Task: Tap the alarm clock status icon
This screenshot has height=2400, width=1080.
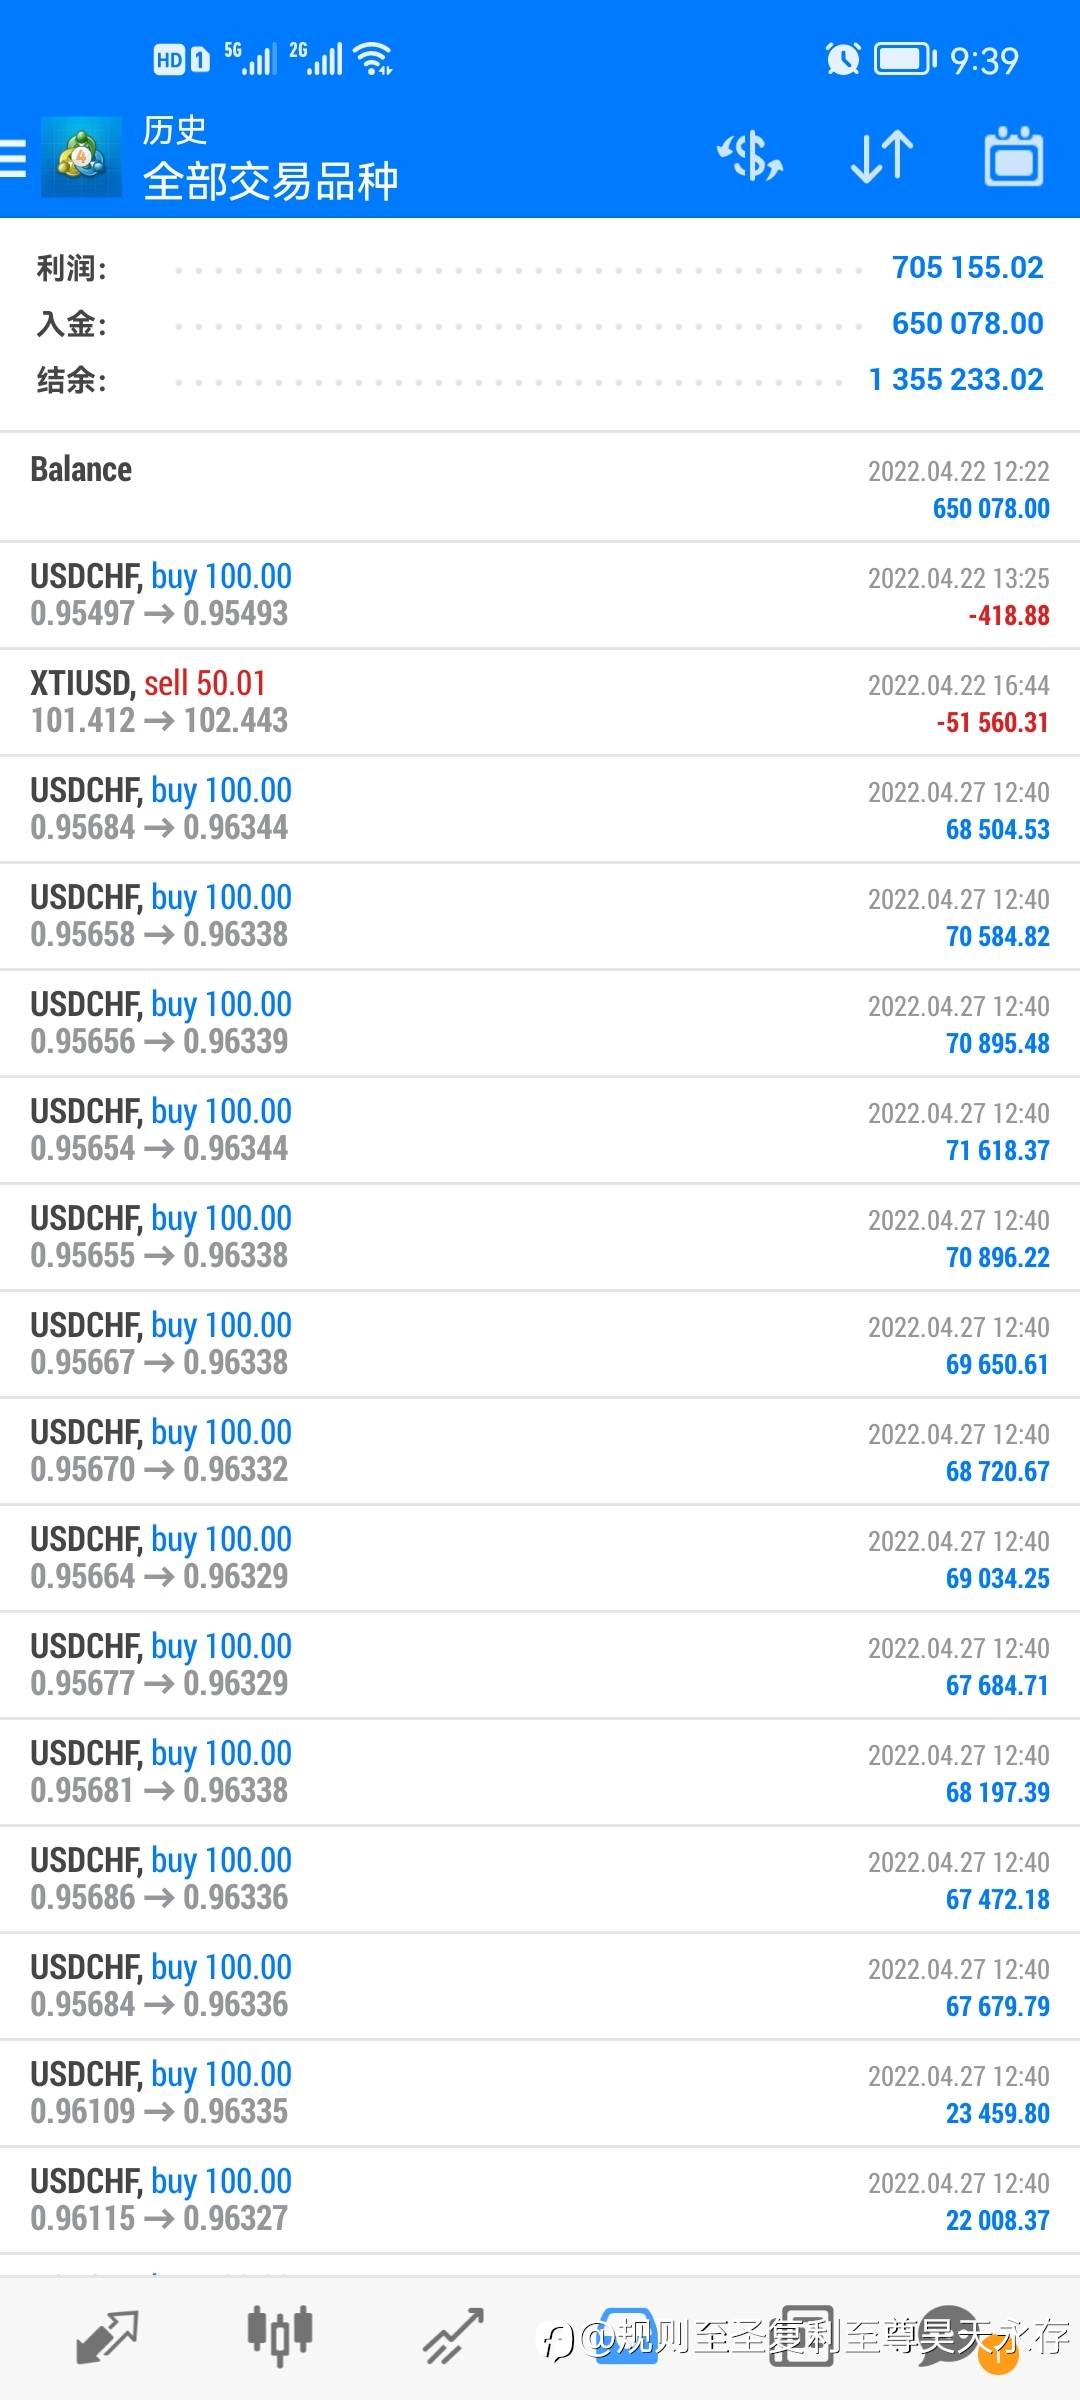Action: tap(842, 60)
